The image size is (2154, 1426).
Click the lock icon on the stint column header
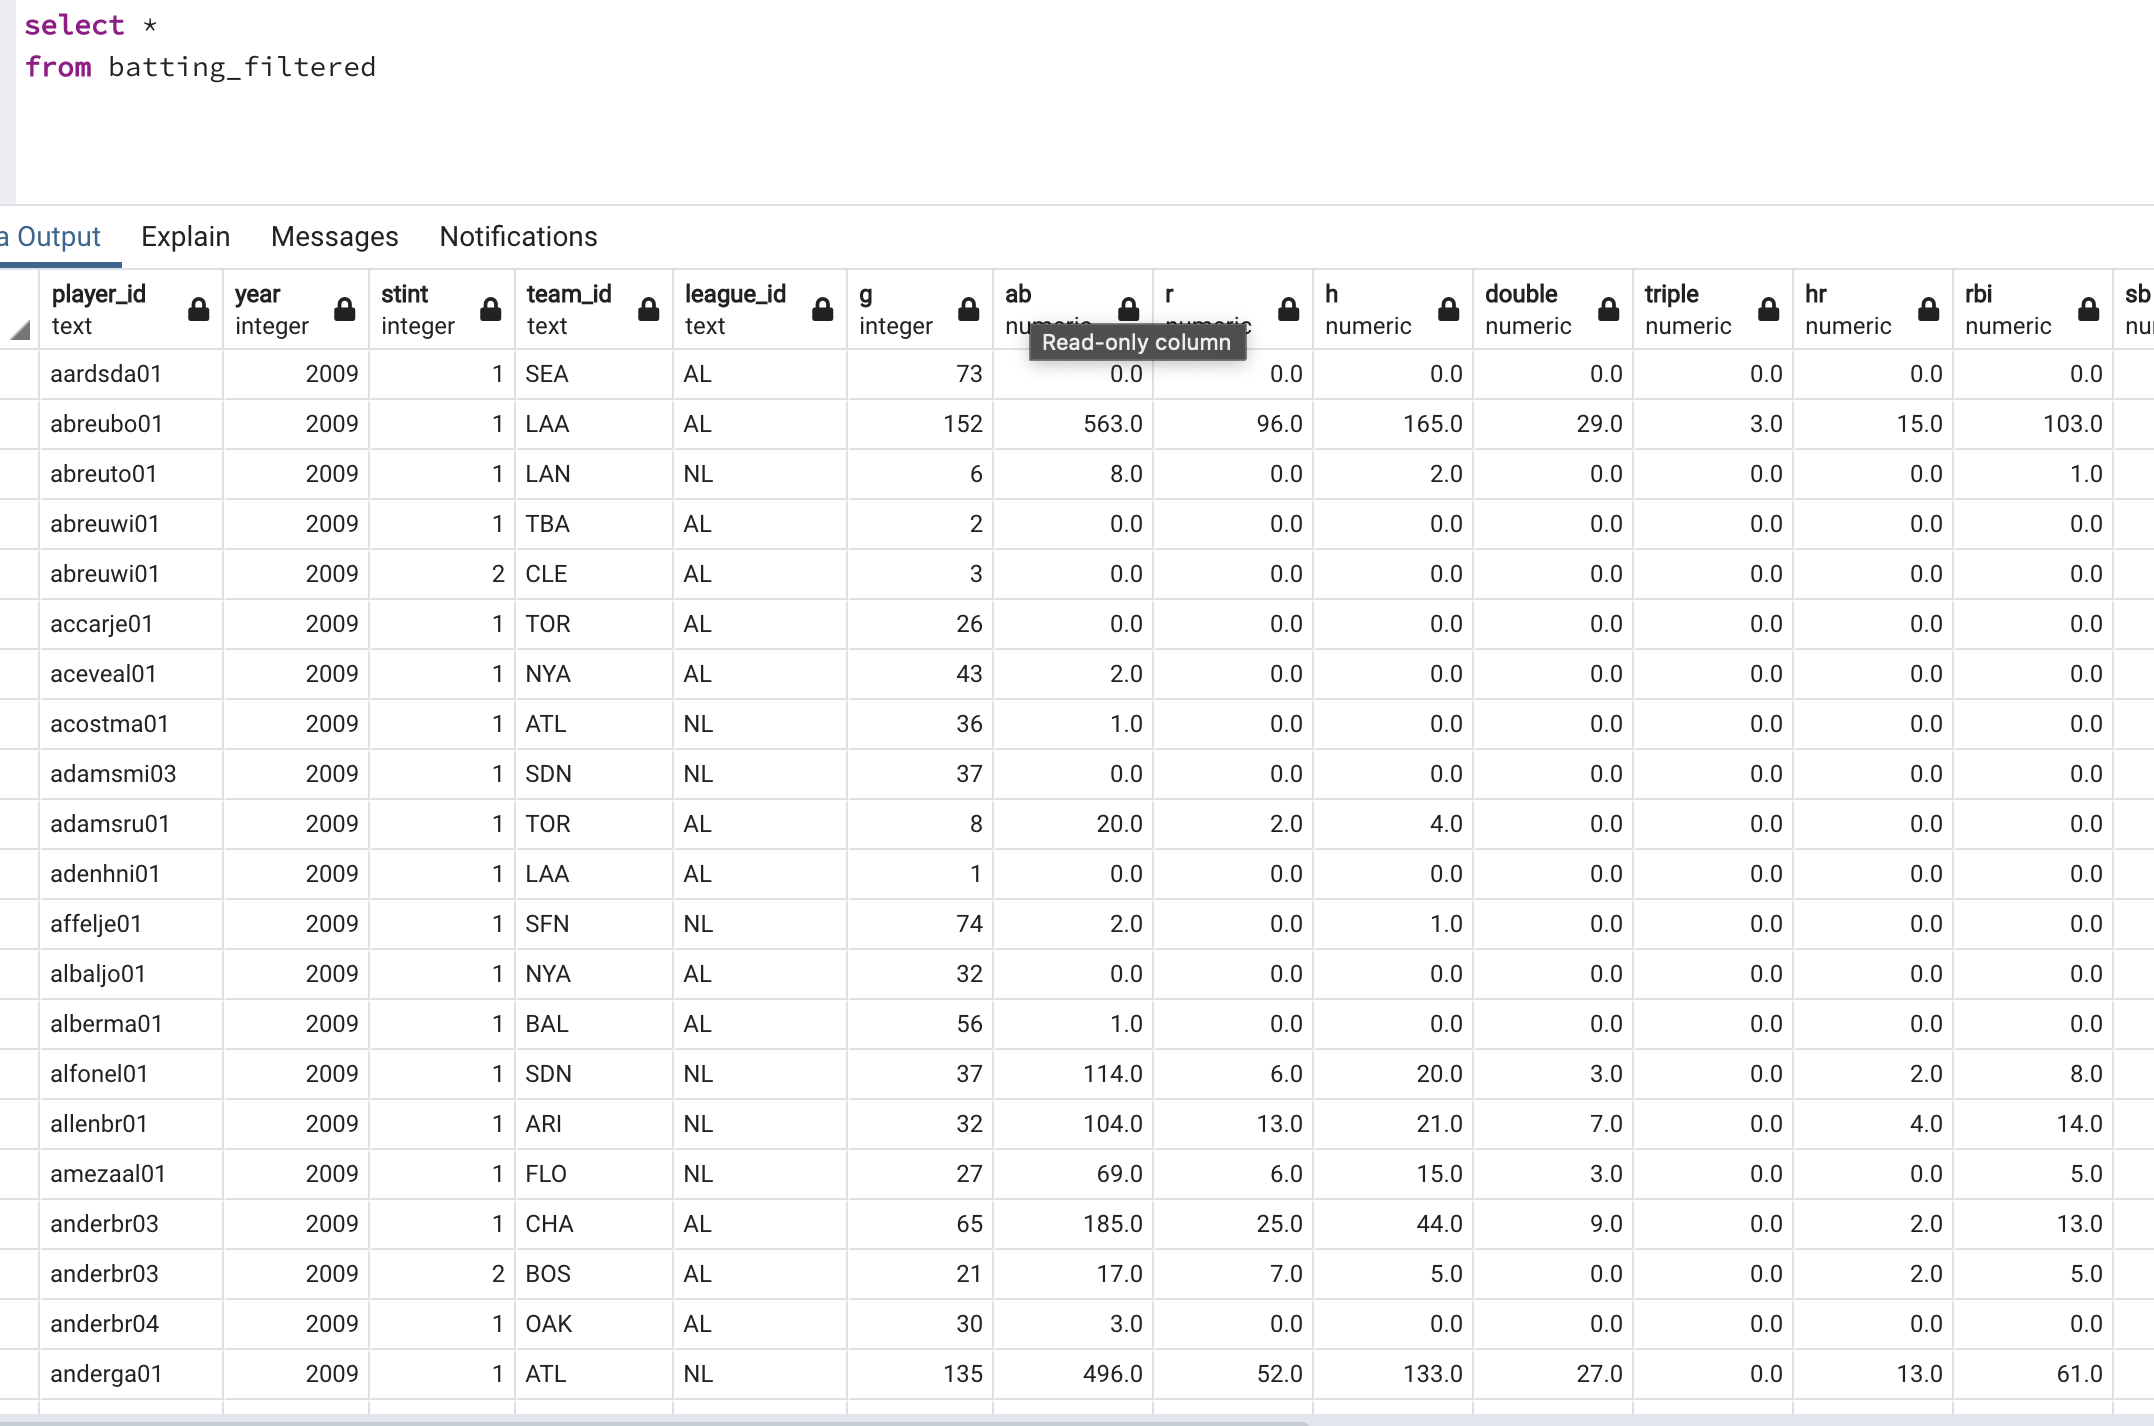coord(490,310)
